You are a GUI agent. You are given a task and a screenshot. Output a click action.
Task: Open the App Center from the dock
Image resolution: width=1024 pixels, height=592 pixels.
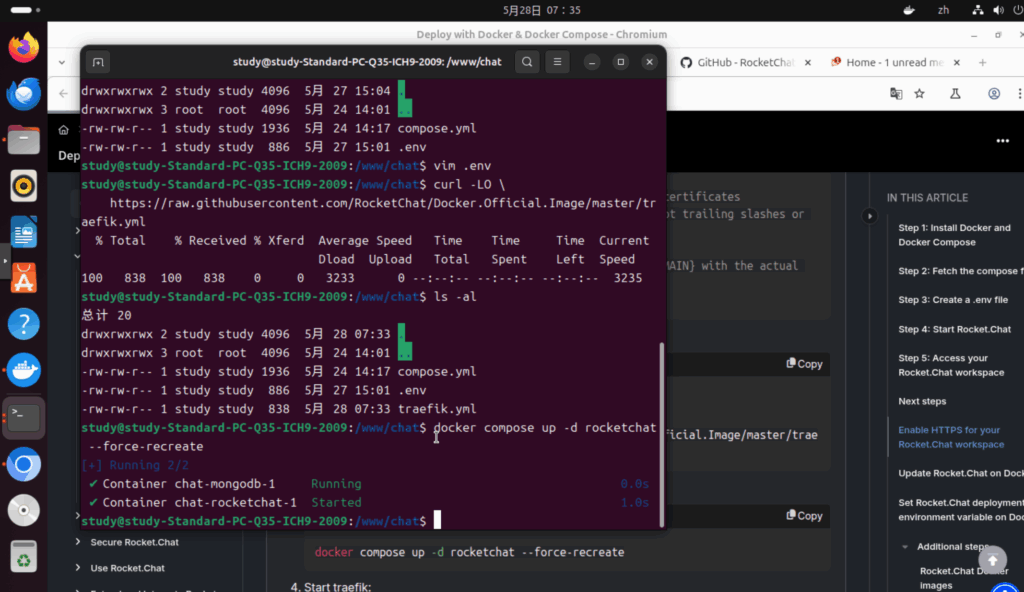pos(24,278)
